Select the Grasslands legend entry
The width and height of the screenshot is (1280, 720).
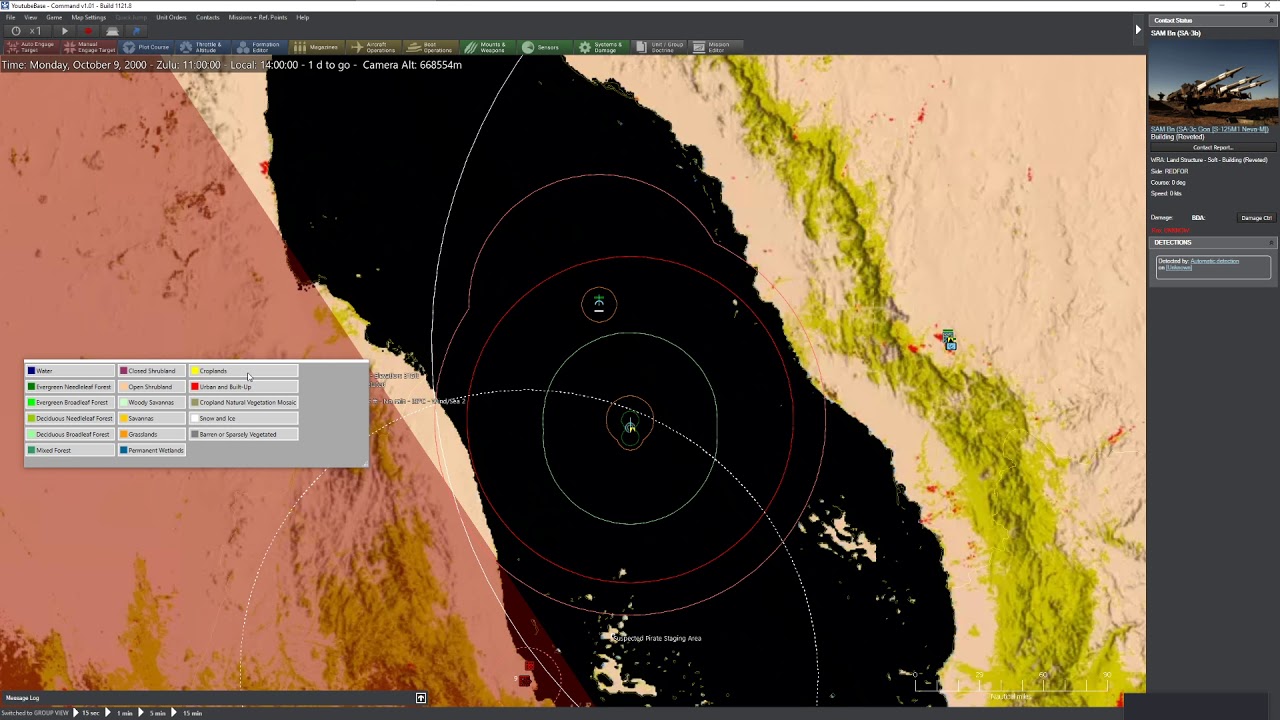click(x=152, y=435)
